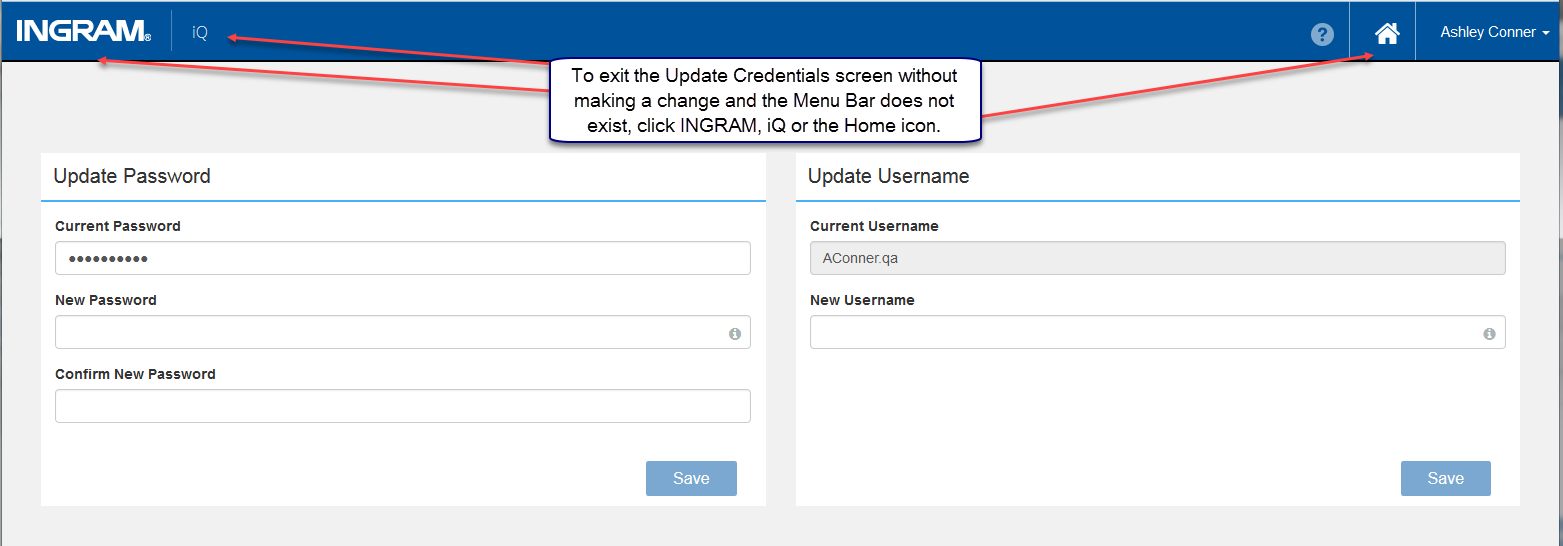Focus the New Username input field
This screenshot has width=1563, height=546.
tap(1157, 332)
